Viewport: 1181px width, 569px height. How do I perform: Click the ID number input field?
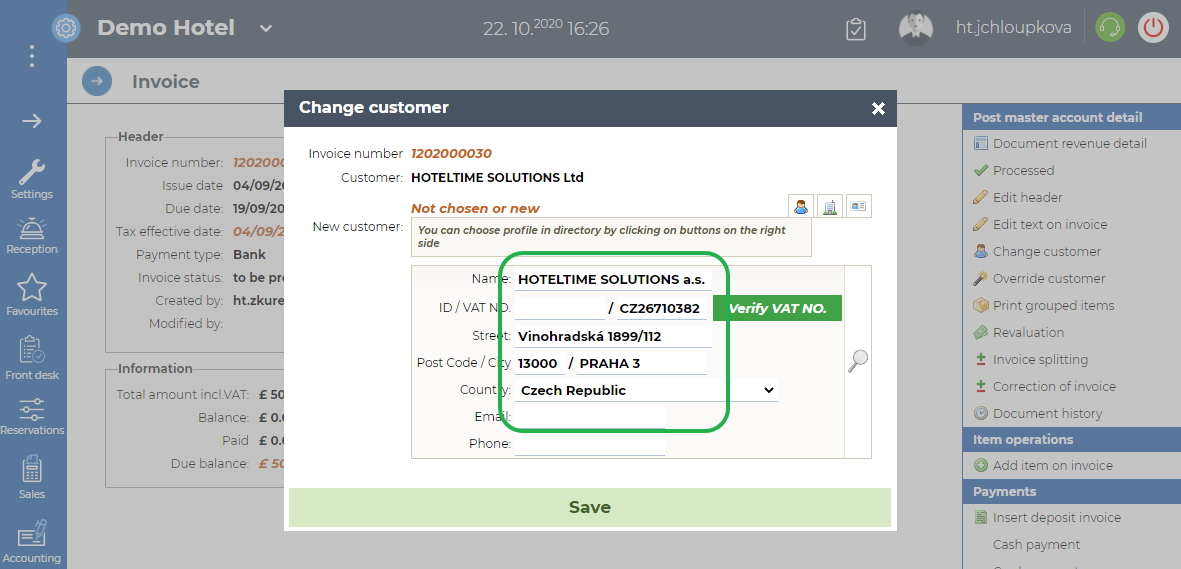click(x=560, y=308)
